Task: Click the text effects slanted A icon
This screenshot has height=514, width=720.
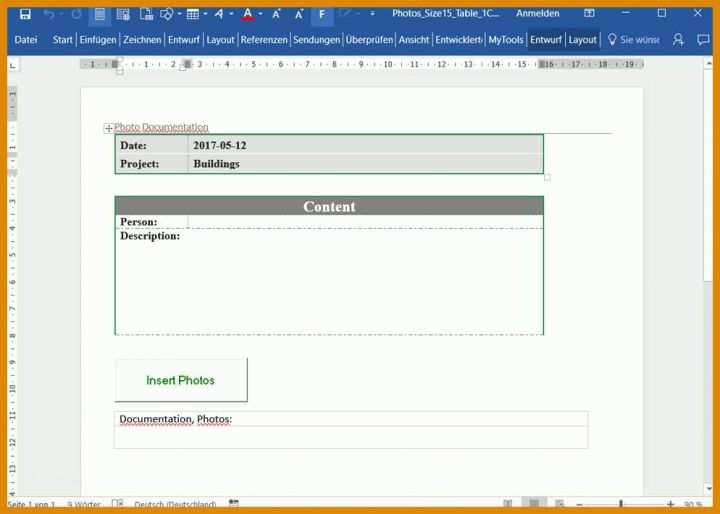Action: tap(219, 14)
